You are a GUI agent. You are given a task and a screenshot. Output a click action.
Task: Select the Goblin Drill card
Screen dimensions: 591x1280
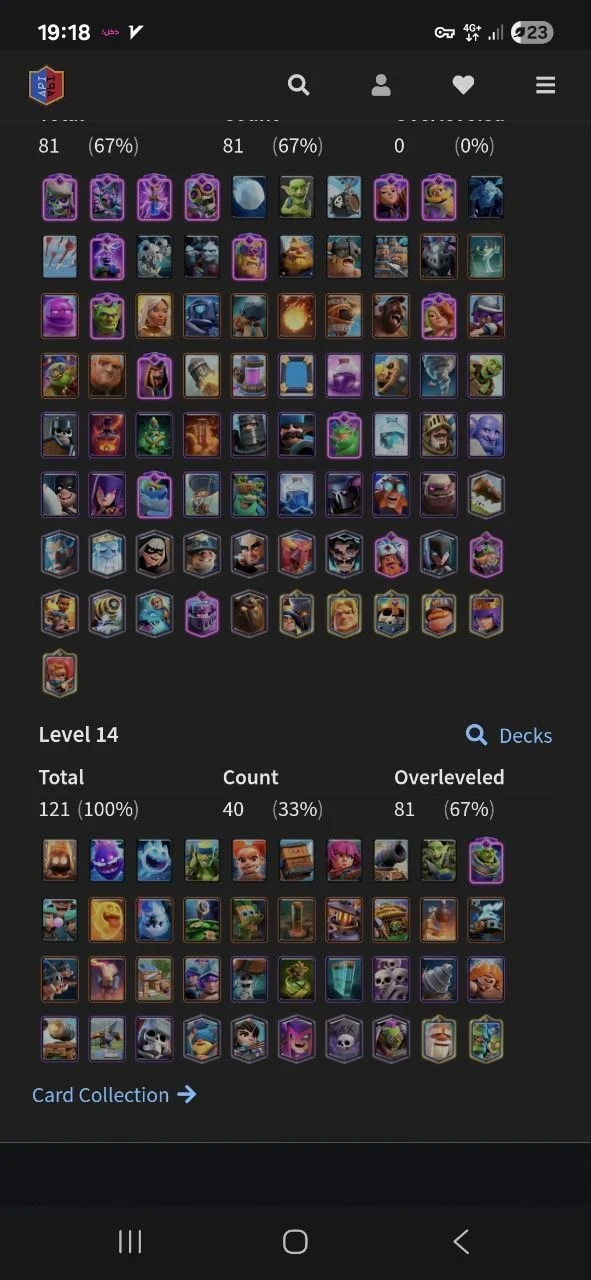[x=439, y=979]
